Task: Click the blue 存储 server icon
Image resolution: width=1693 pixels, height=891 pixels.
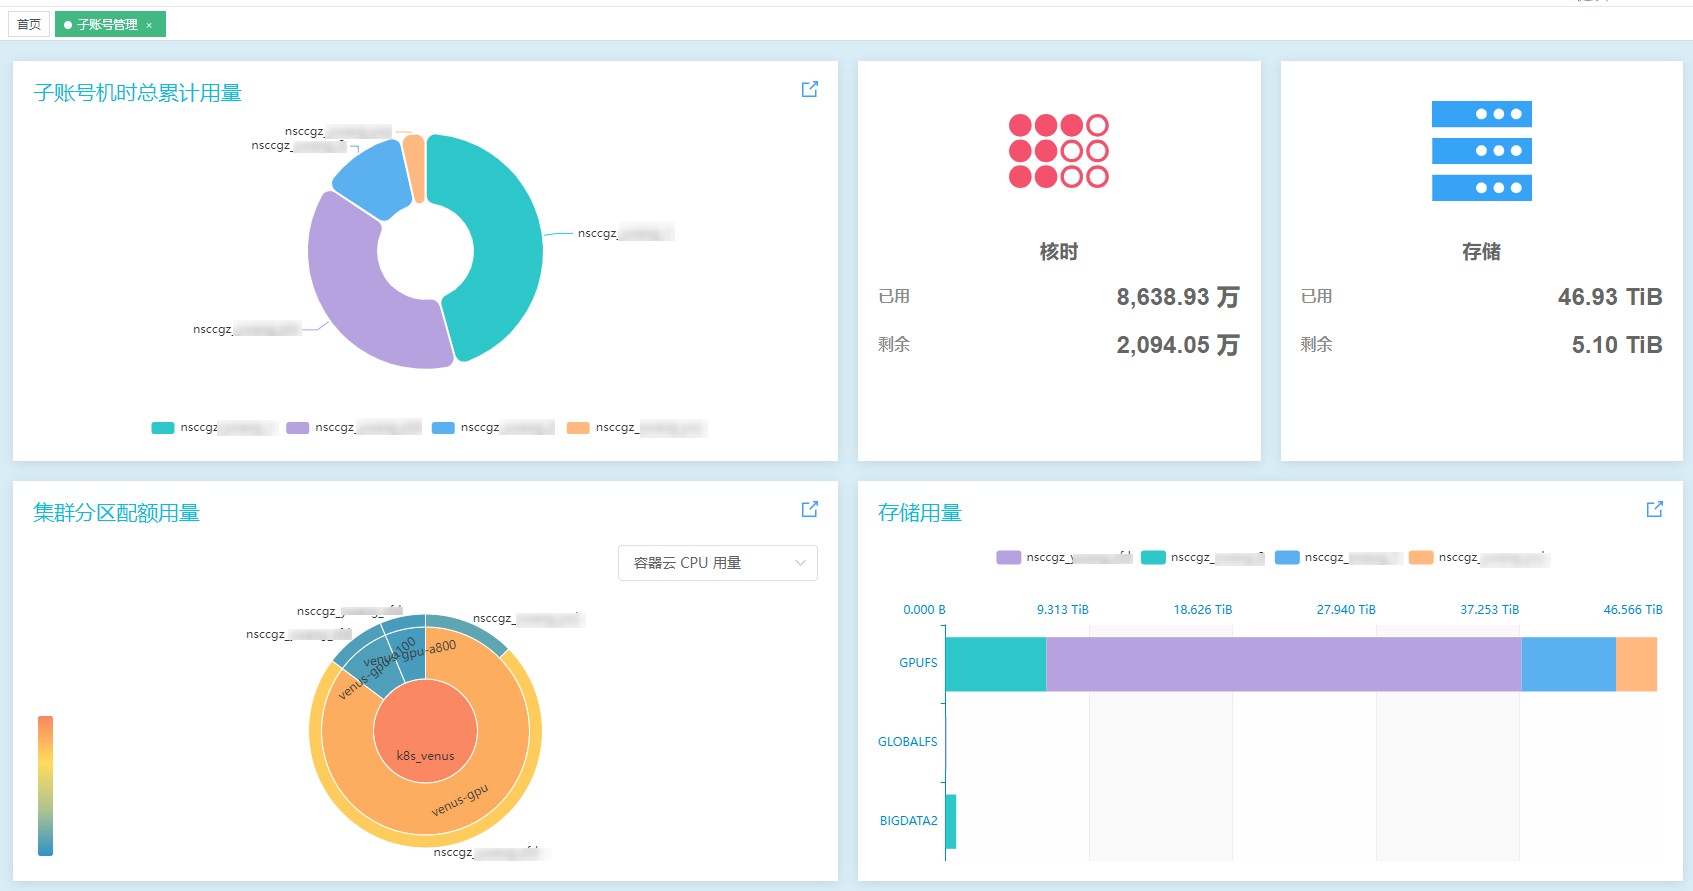Action: coord(1482,151)
